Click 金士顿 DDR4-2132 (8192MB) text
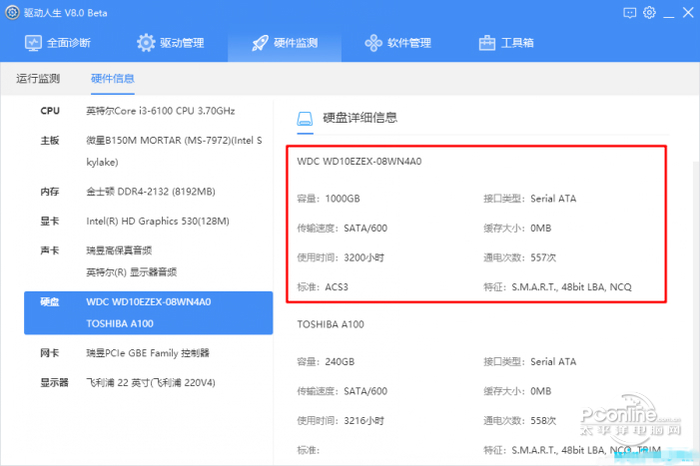 coord(151,191)
